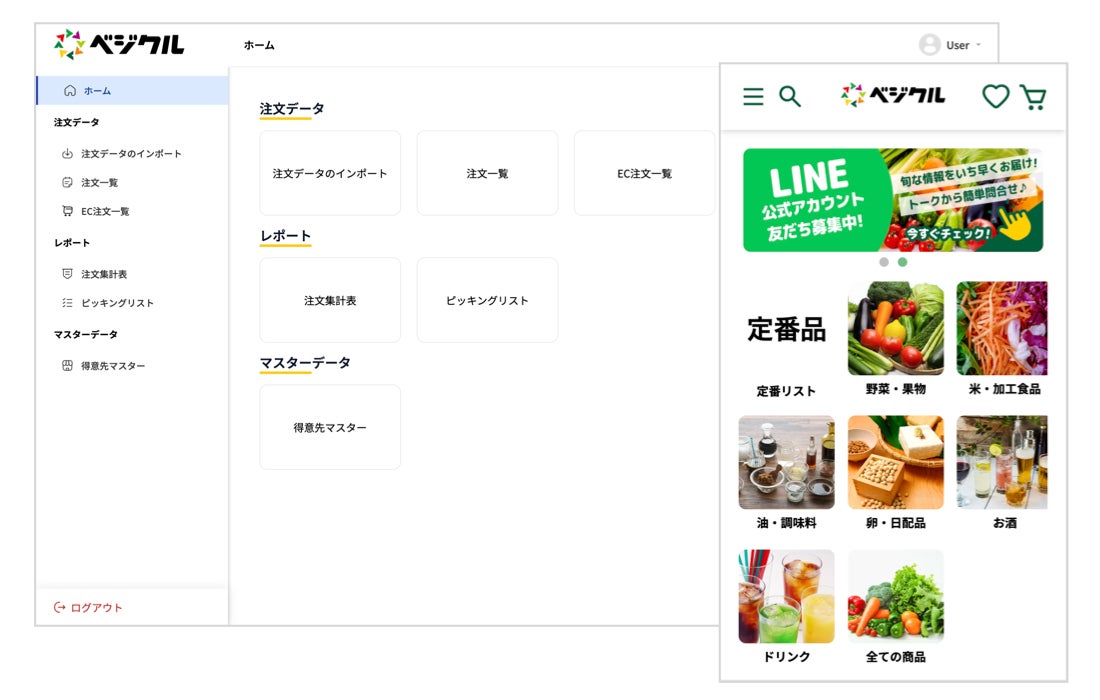The width and height of the screenshot is (1100, 700).
Task: Click the icon beside 注文一覧 in sidebar
Action: click(67, 182)
